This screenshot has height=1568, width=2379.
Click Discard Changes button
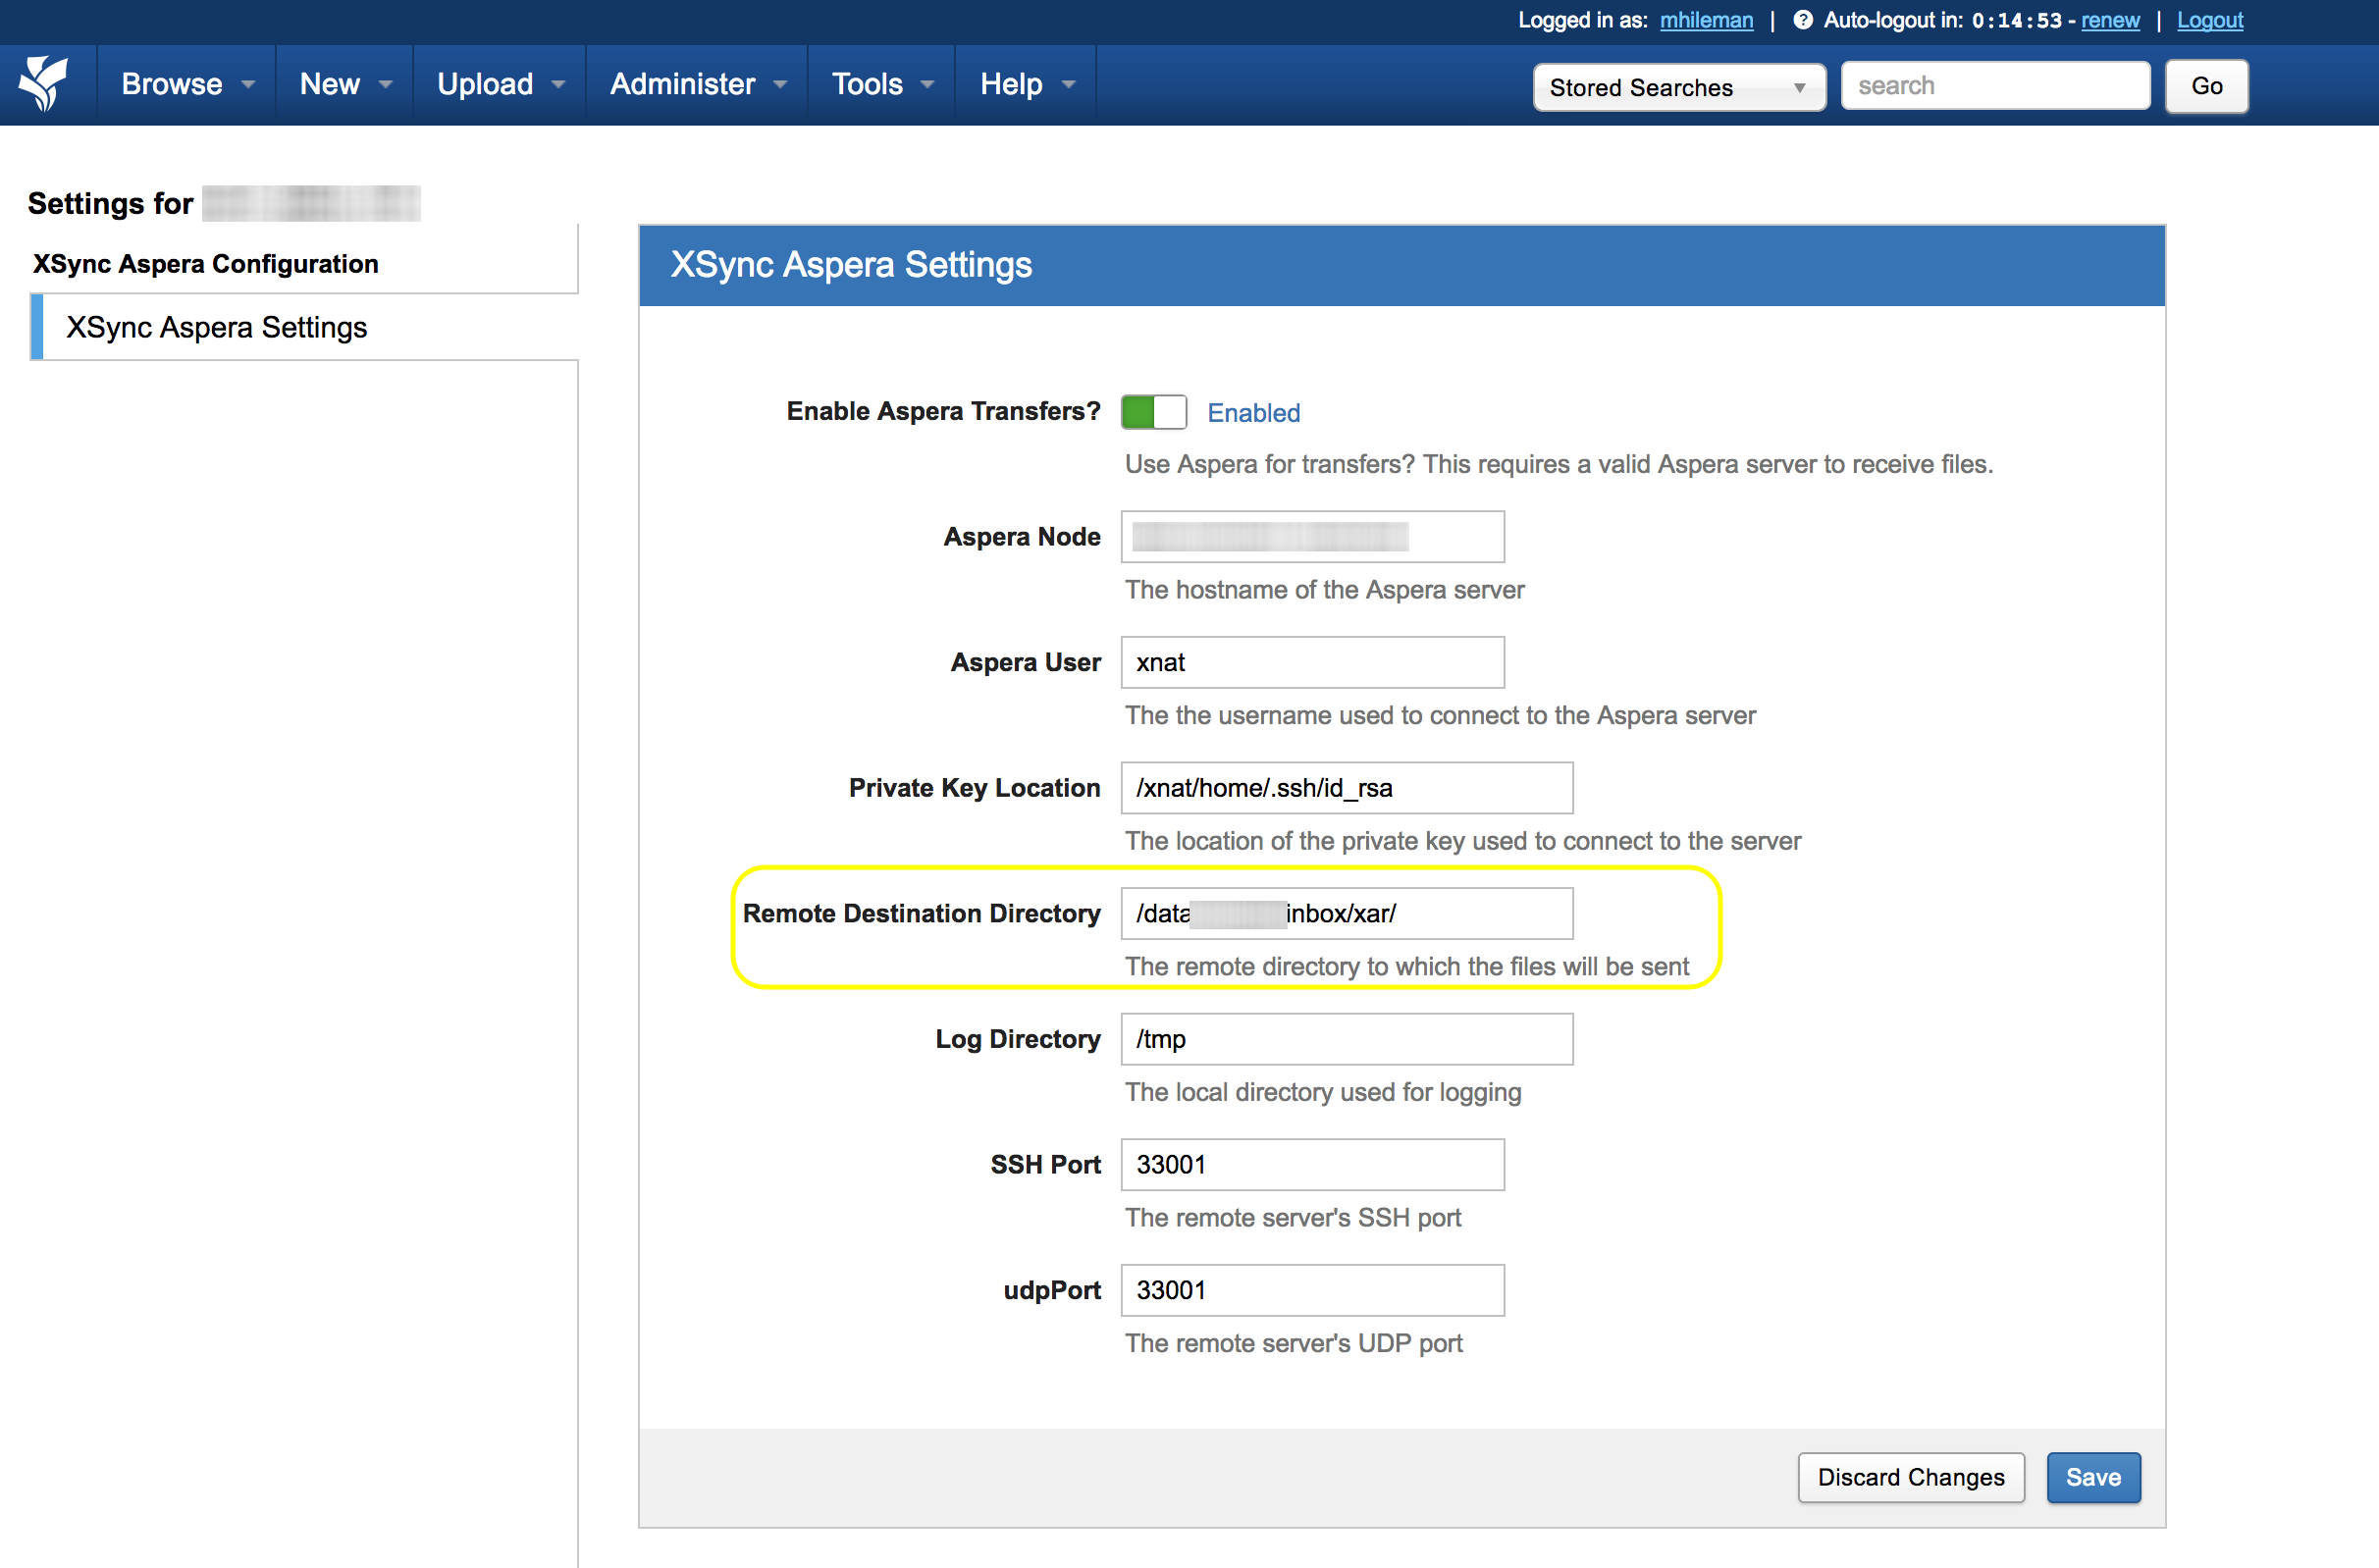[1910, 1477]
